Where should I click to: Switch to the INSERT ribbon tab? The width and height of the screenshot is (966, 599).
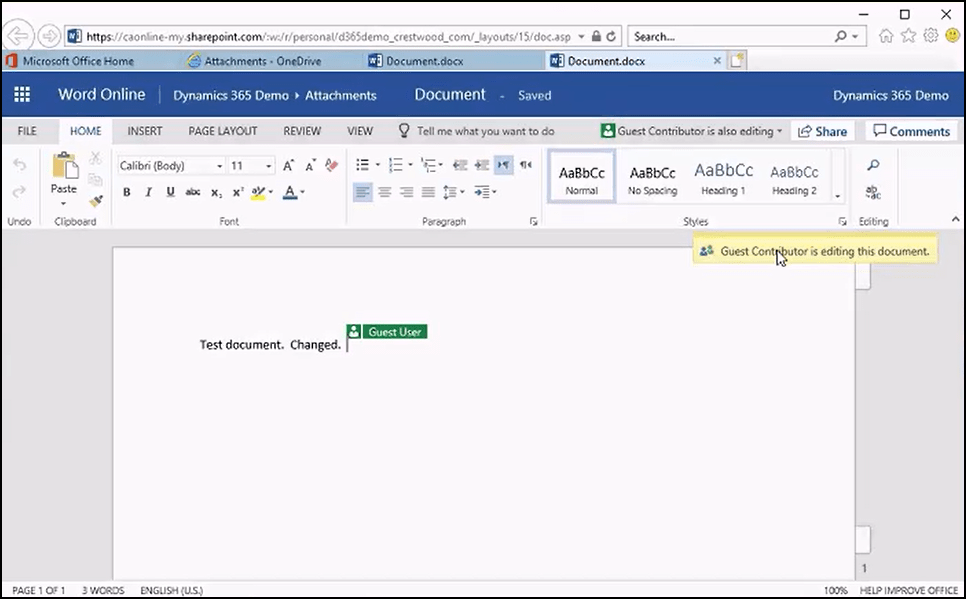click(x=145, y=131)
